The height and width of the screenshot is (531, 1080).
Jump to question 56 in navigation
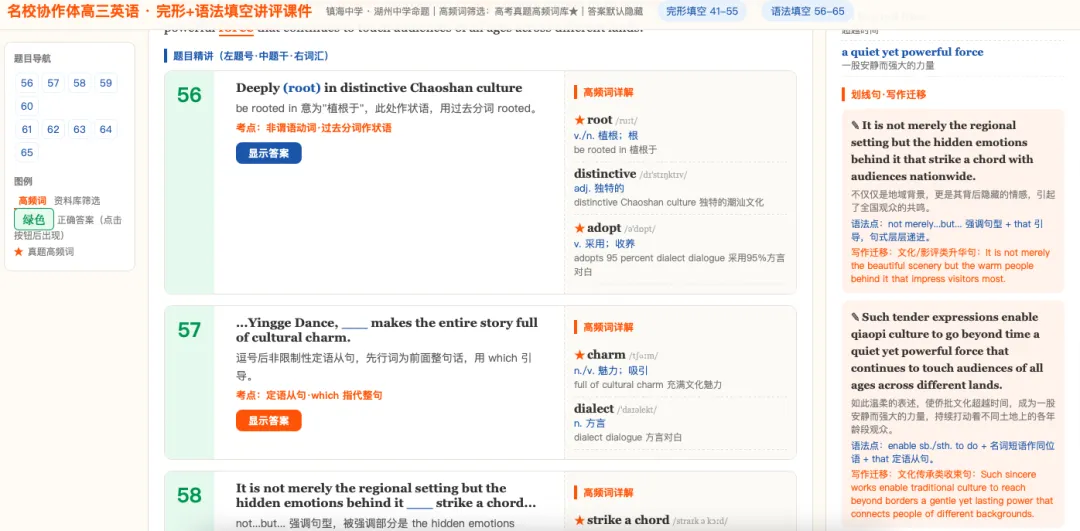click(27, 83)
